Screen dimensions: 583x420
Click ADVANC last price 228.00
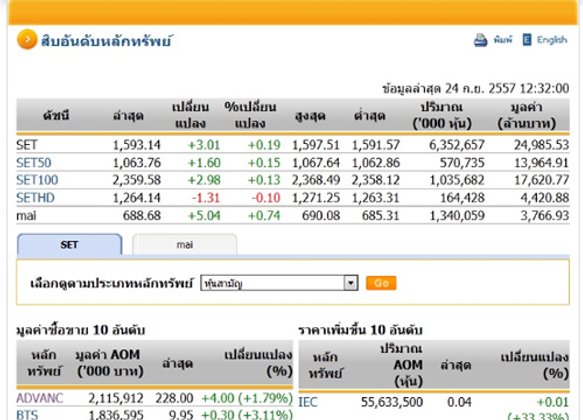(174, 398)
